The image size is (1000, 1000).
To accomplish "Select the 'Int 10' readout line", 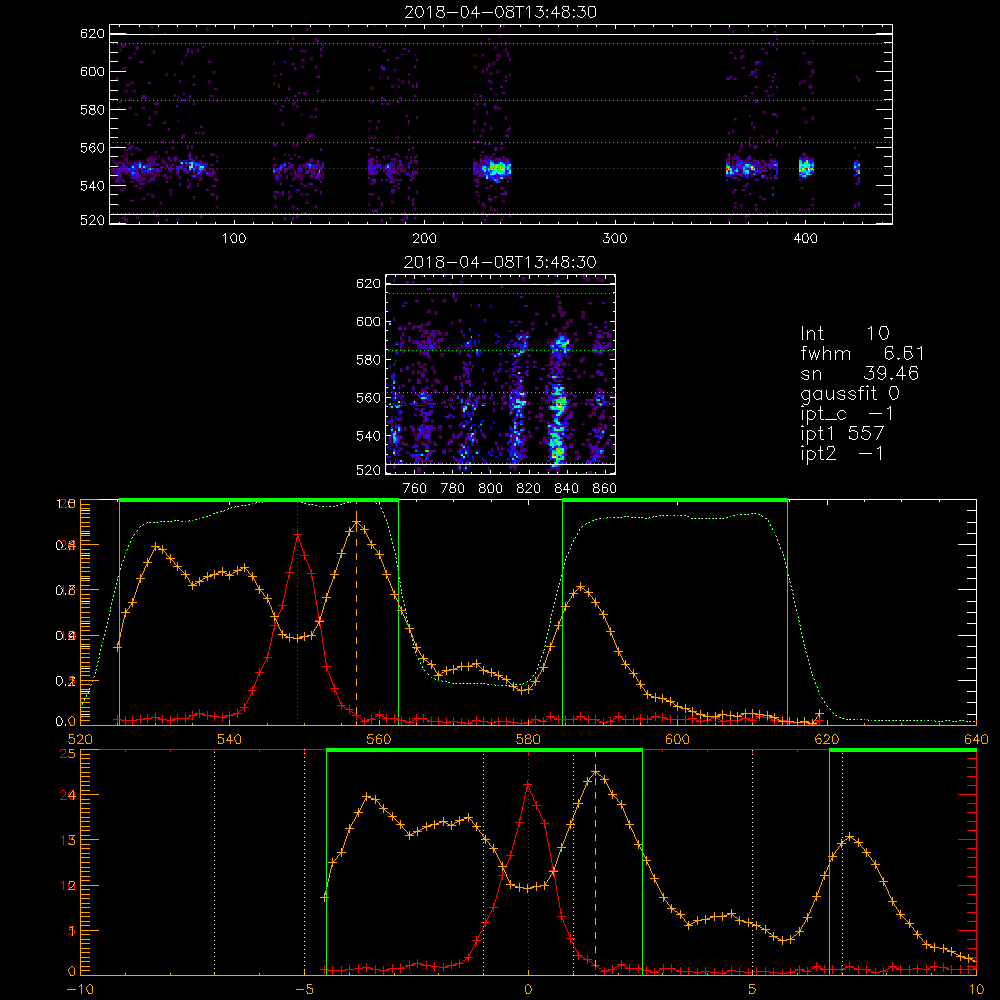I will [x=845, y=333].
